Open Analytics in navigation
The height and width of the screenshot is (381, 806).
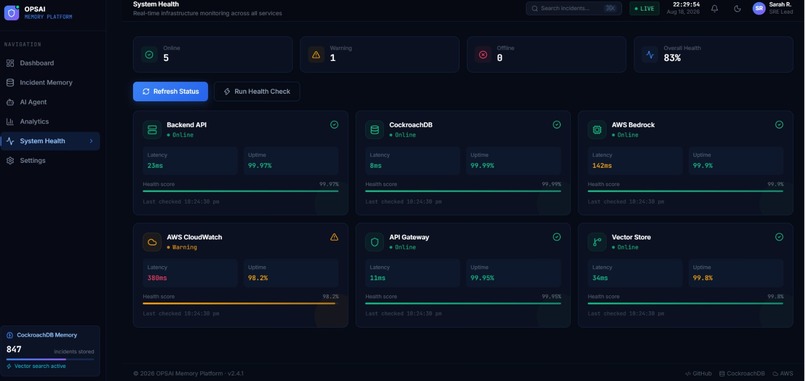[x=50, y=121]
